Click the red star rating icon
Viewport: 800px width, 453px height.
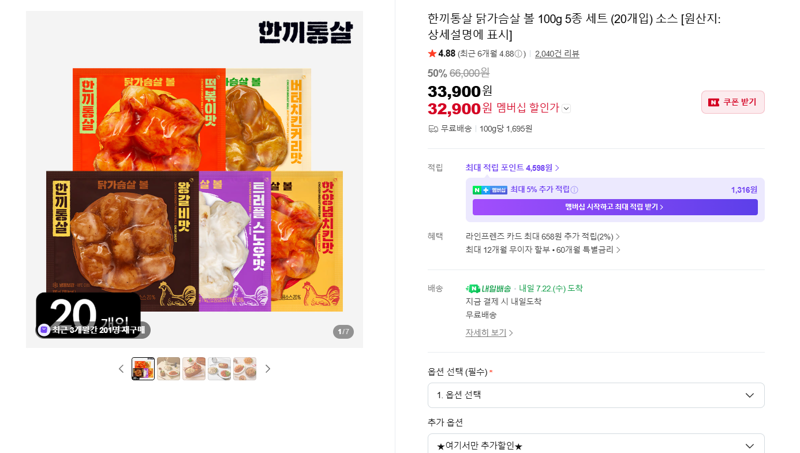432,53
